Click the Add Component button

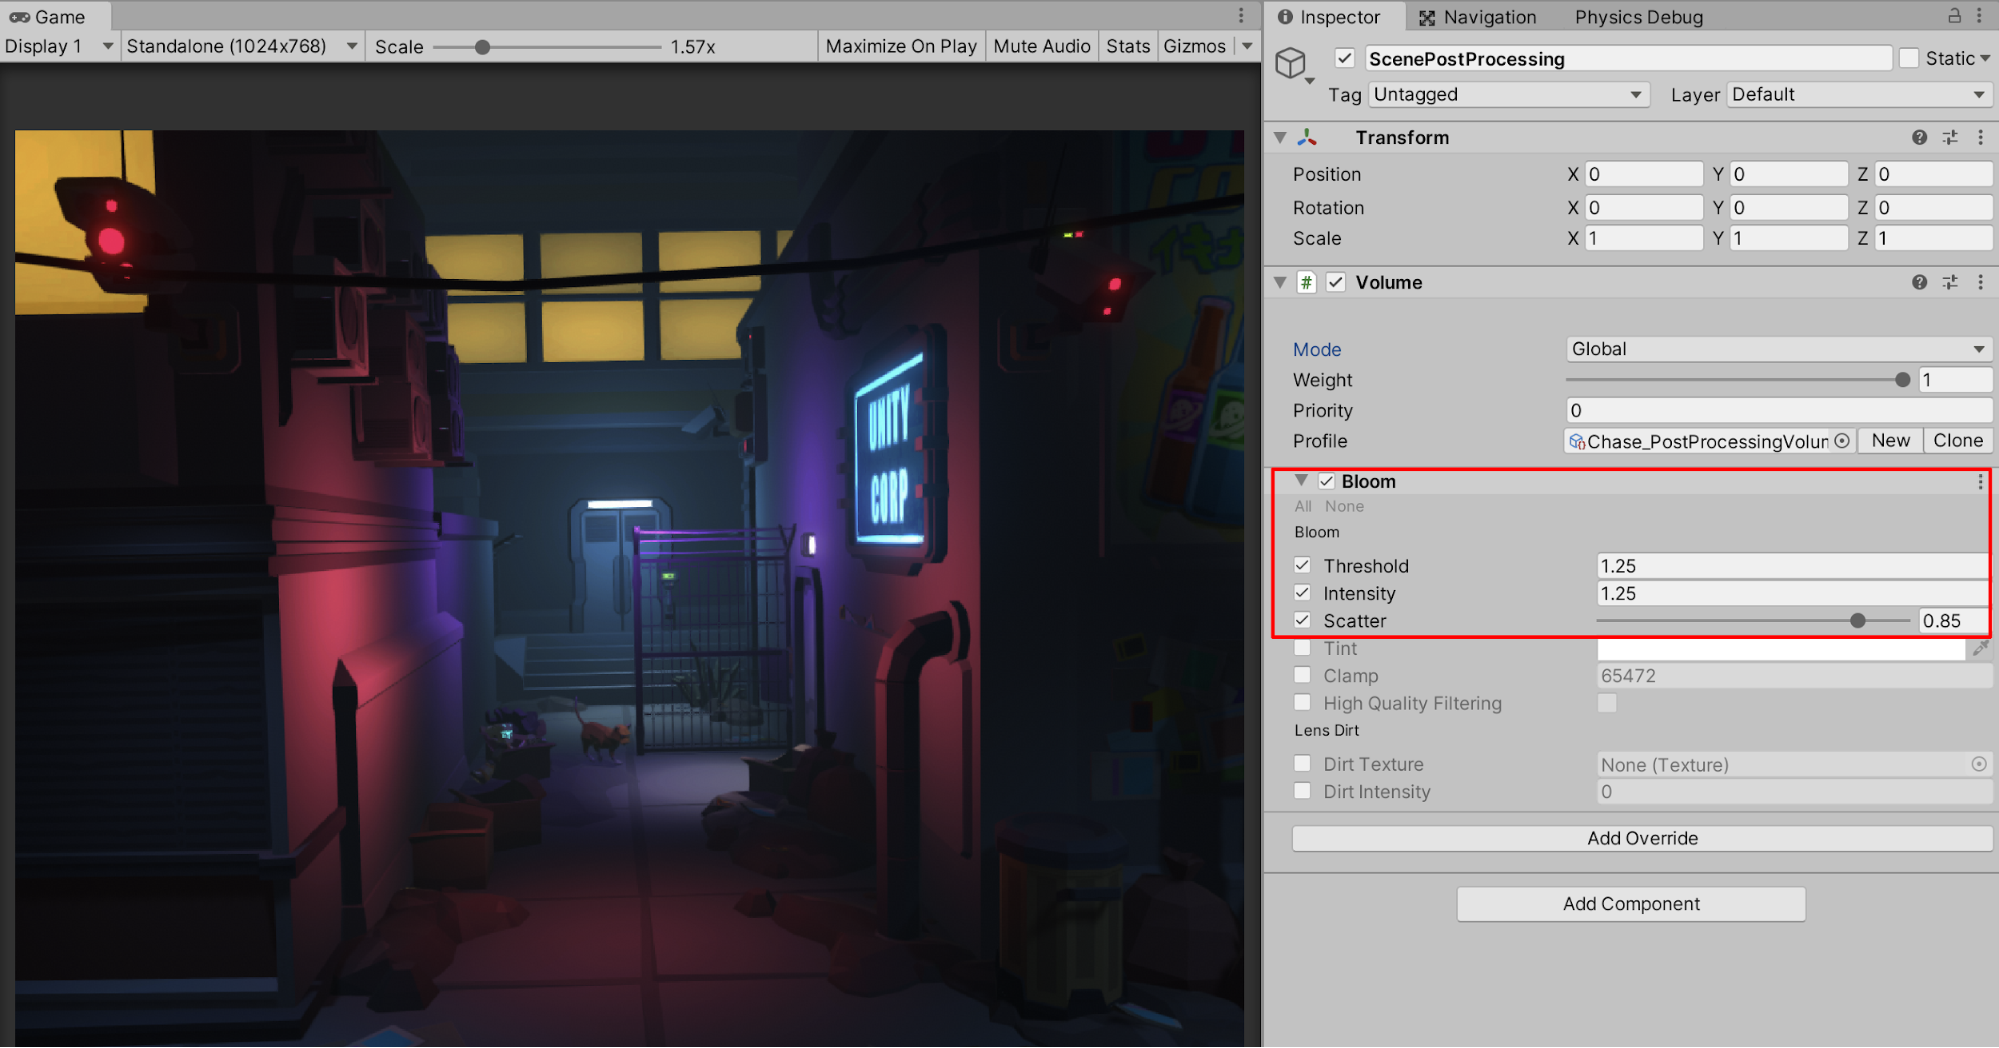point(1631,904)
